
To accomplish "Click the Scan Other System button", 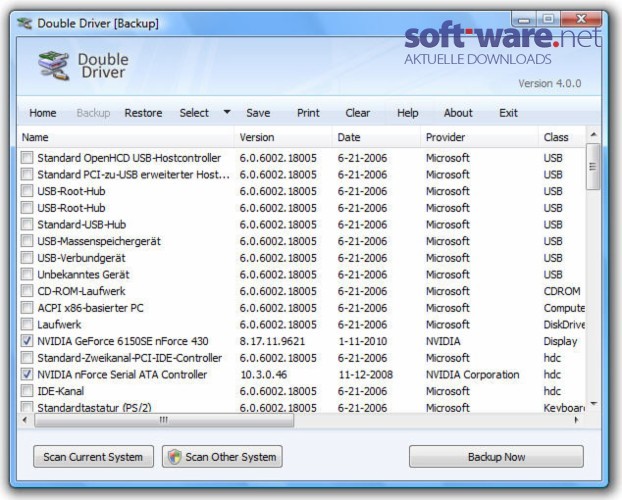I will coord(222,457).
